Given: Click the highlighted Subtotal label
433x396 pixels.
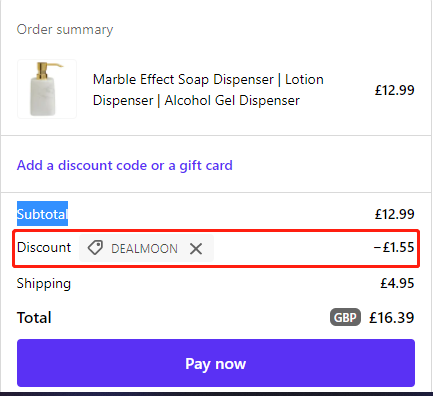Looking at the screenshot, I should (x=42, y=214).
